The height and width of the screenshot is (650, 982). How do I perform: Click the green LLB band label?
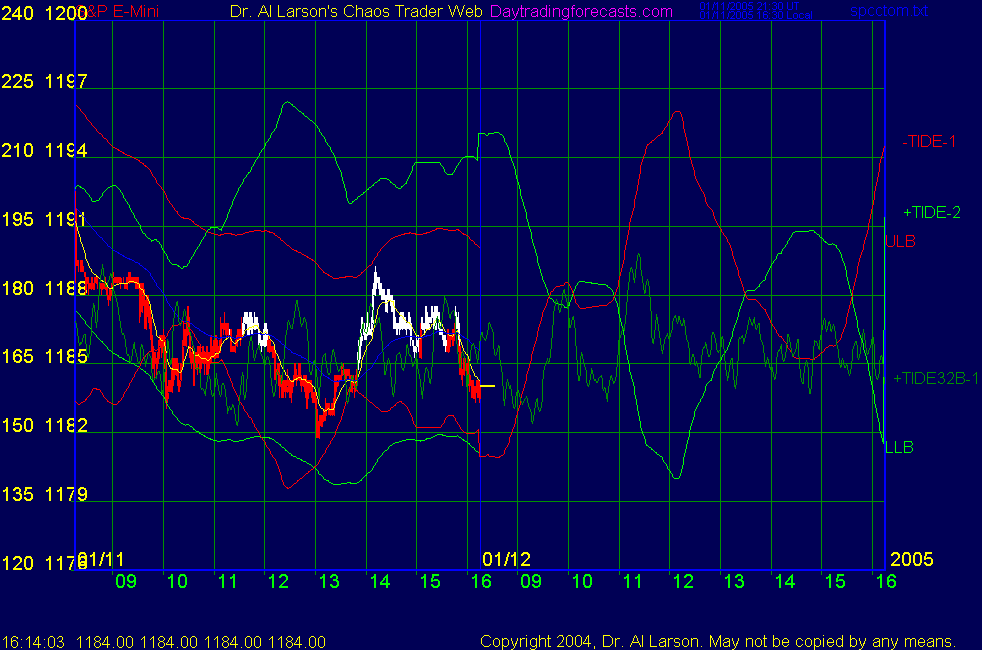click(899, 447)
